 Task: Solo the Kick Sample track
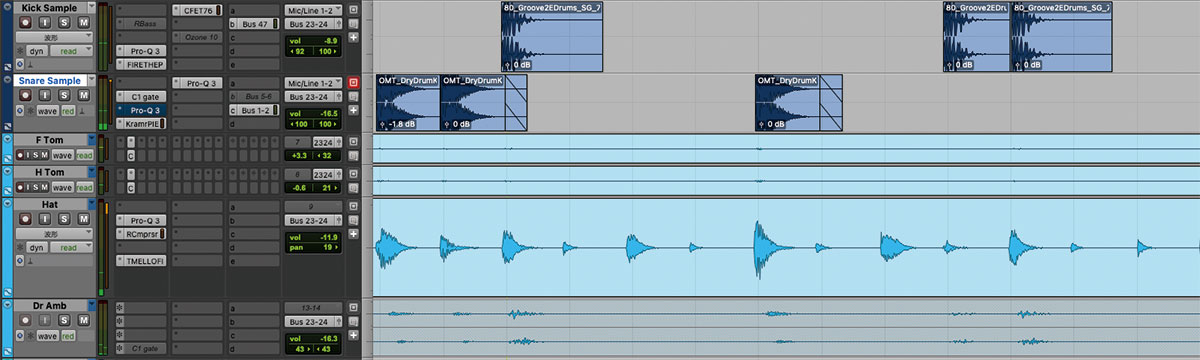tap(64, 22)
